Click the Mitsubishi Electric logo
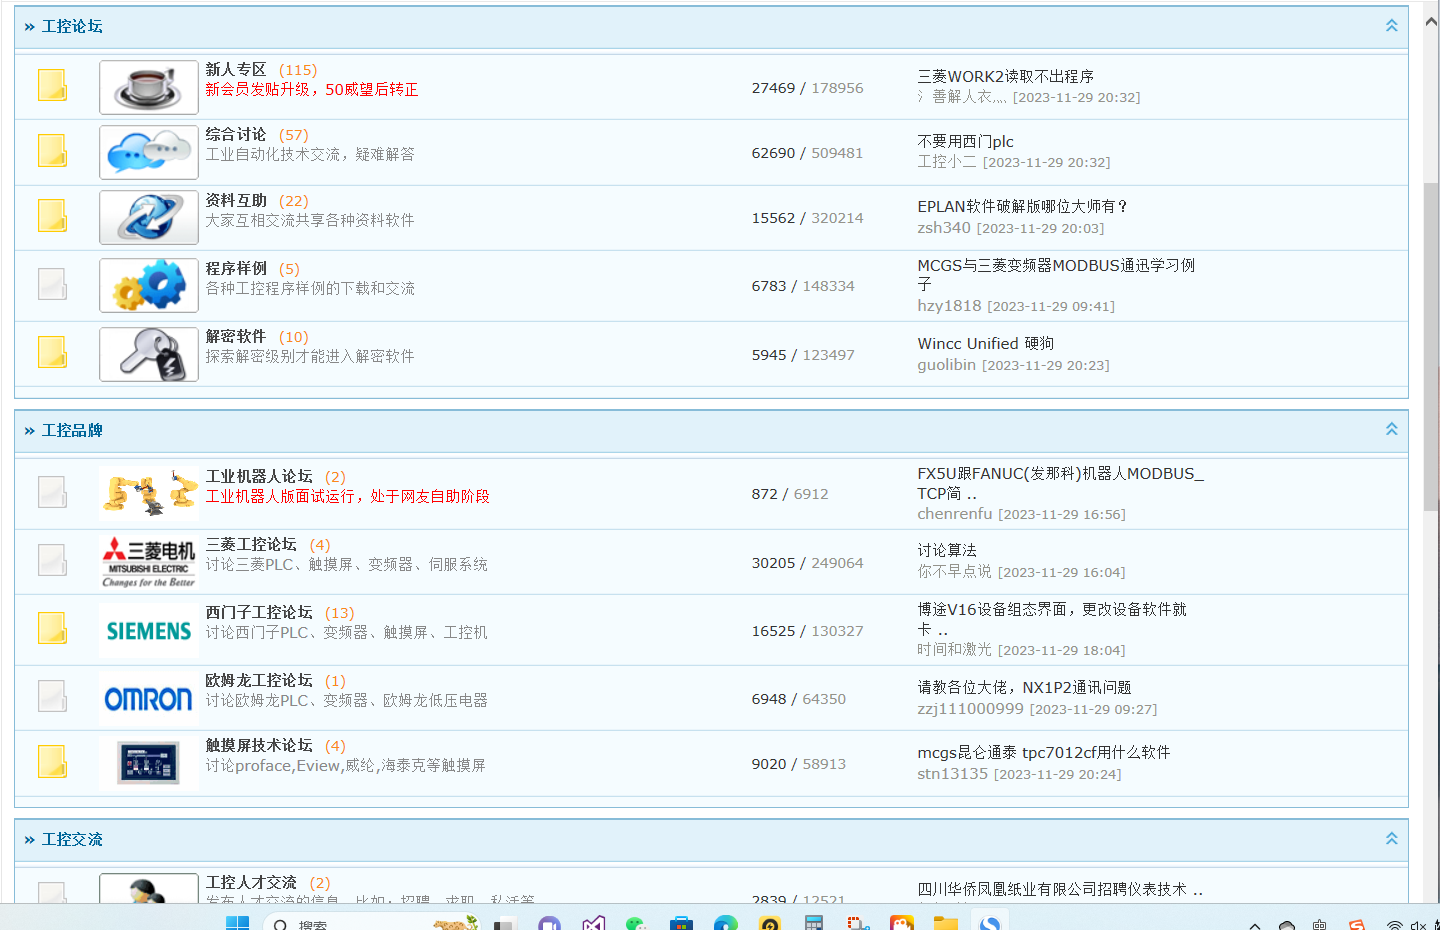Screen dimensions: 1440x930 148,562
